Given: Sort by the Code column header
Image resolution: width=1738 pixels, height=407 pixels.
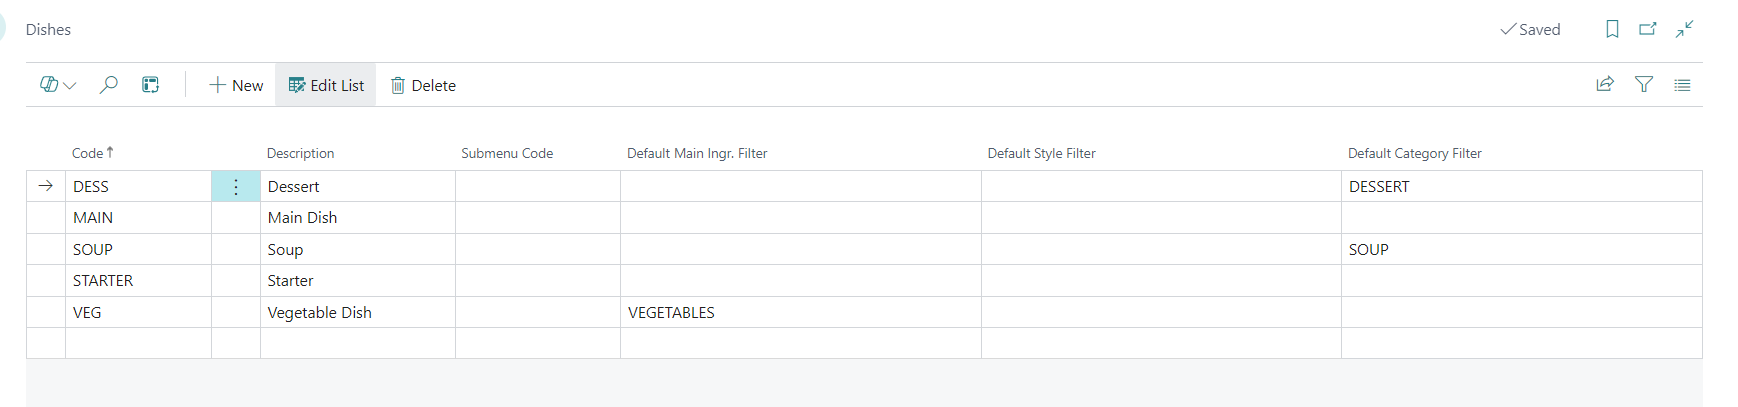Looking at the screenshot, I should pos(88,153).
